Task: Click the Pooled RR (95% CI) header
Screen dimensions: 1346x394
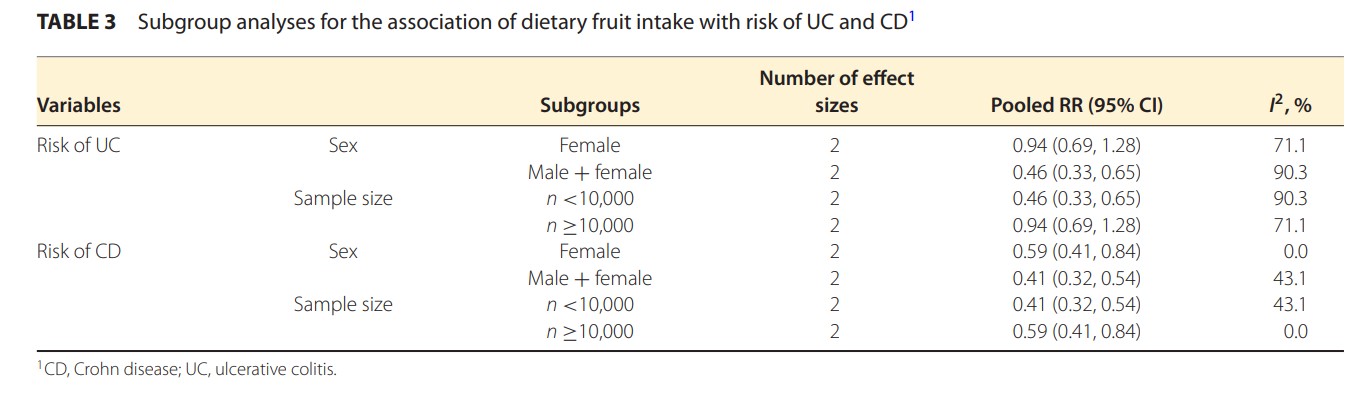Action: pos(1076,105)
